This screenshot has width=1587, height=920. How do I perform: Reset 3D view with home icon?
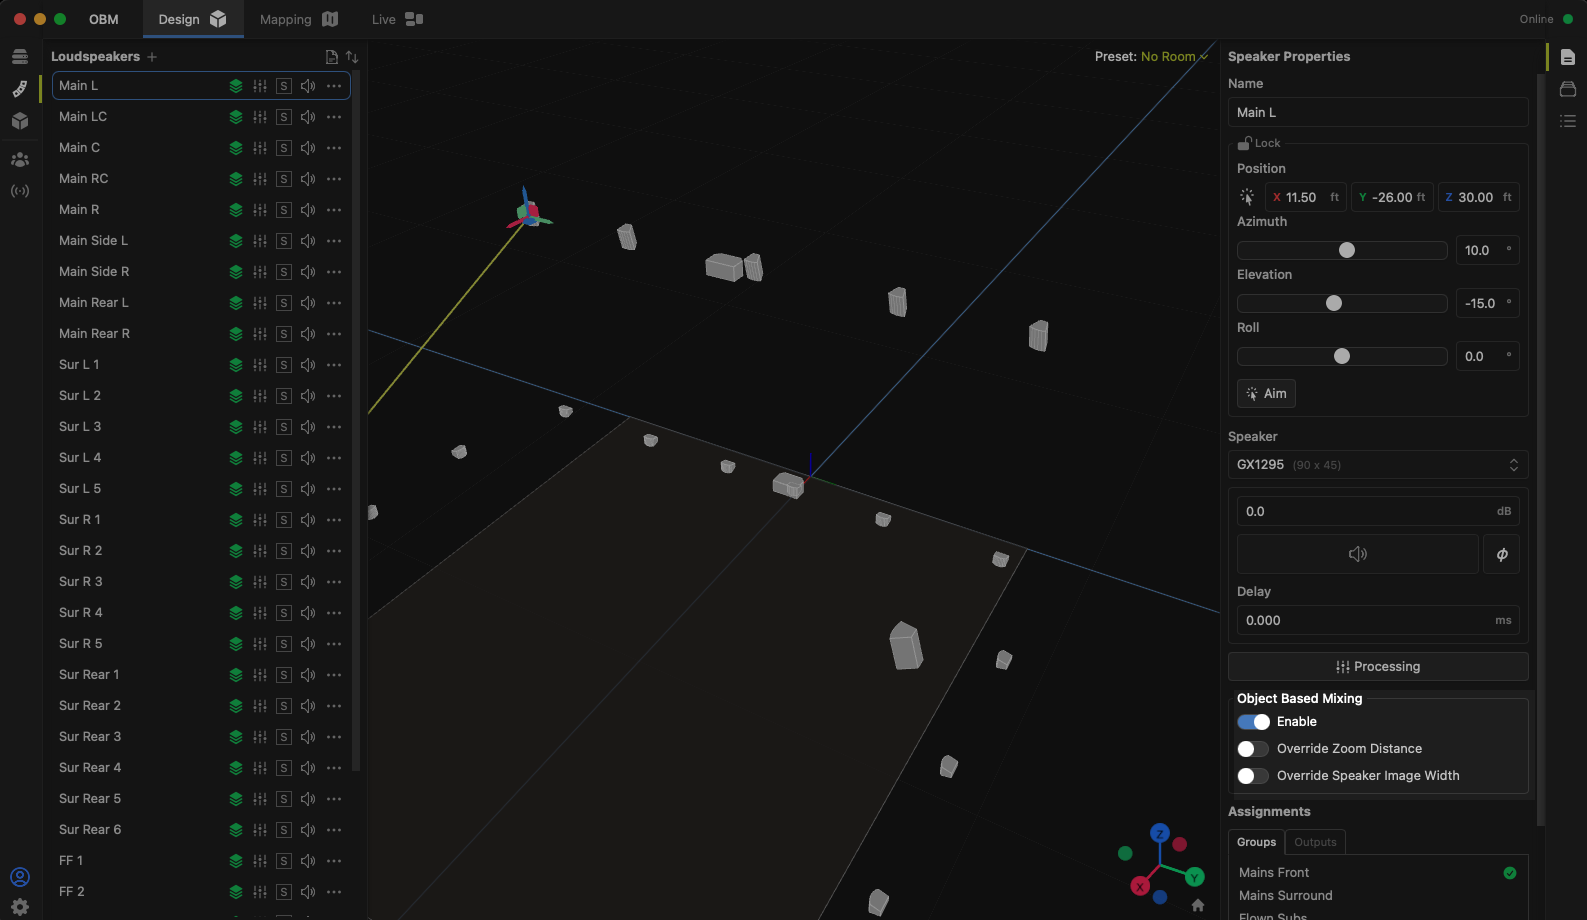[x=1198, y=905]
